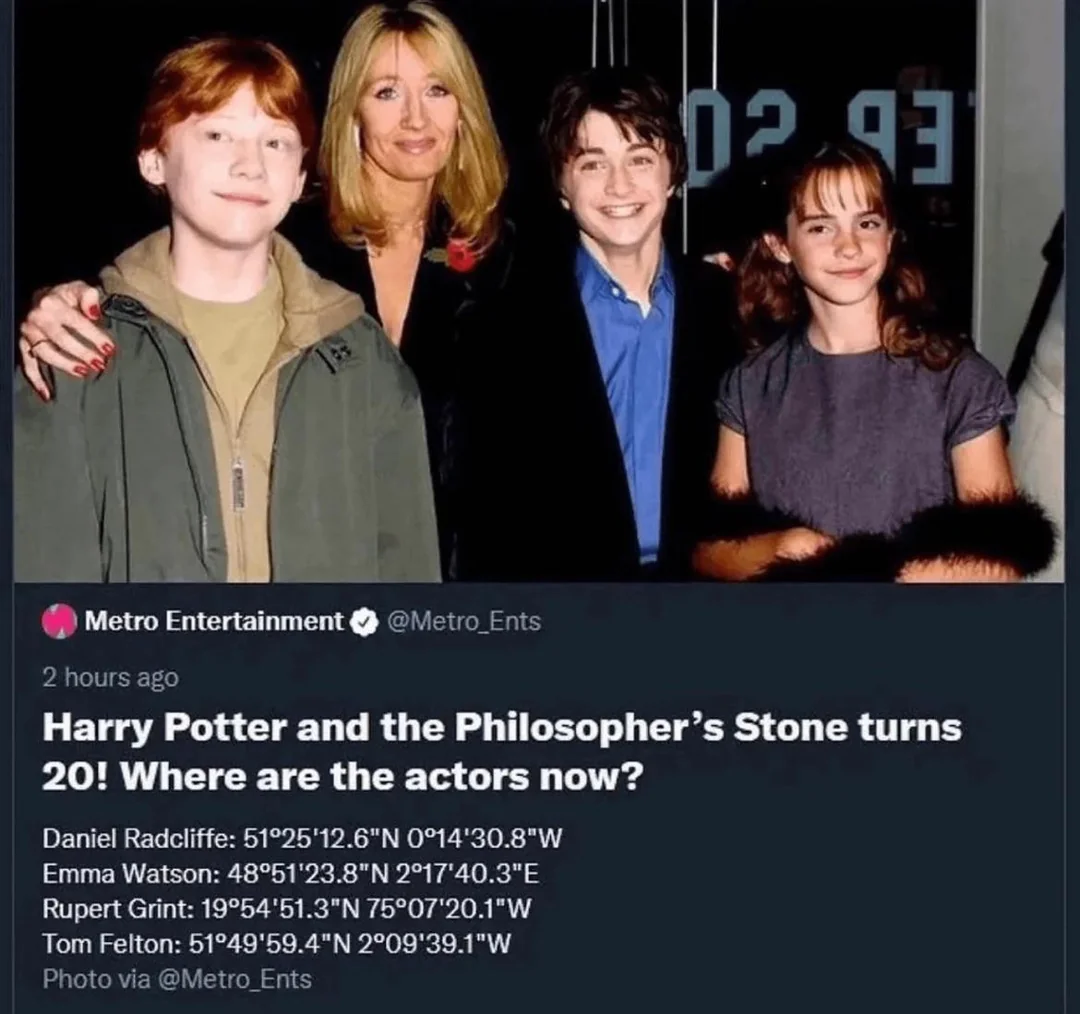Screen dimensions: 1080x1014
Task: Select the Tom Felton coordinates line
Action: tap(276, 943)
